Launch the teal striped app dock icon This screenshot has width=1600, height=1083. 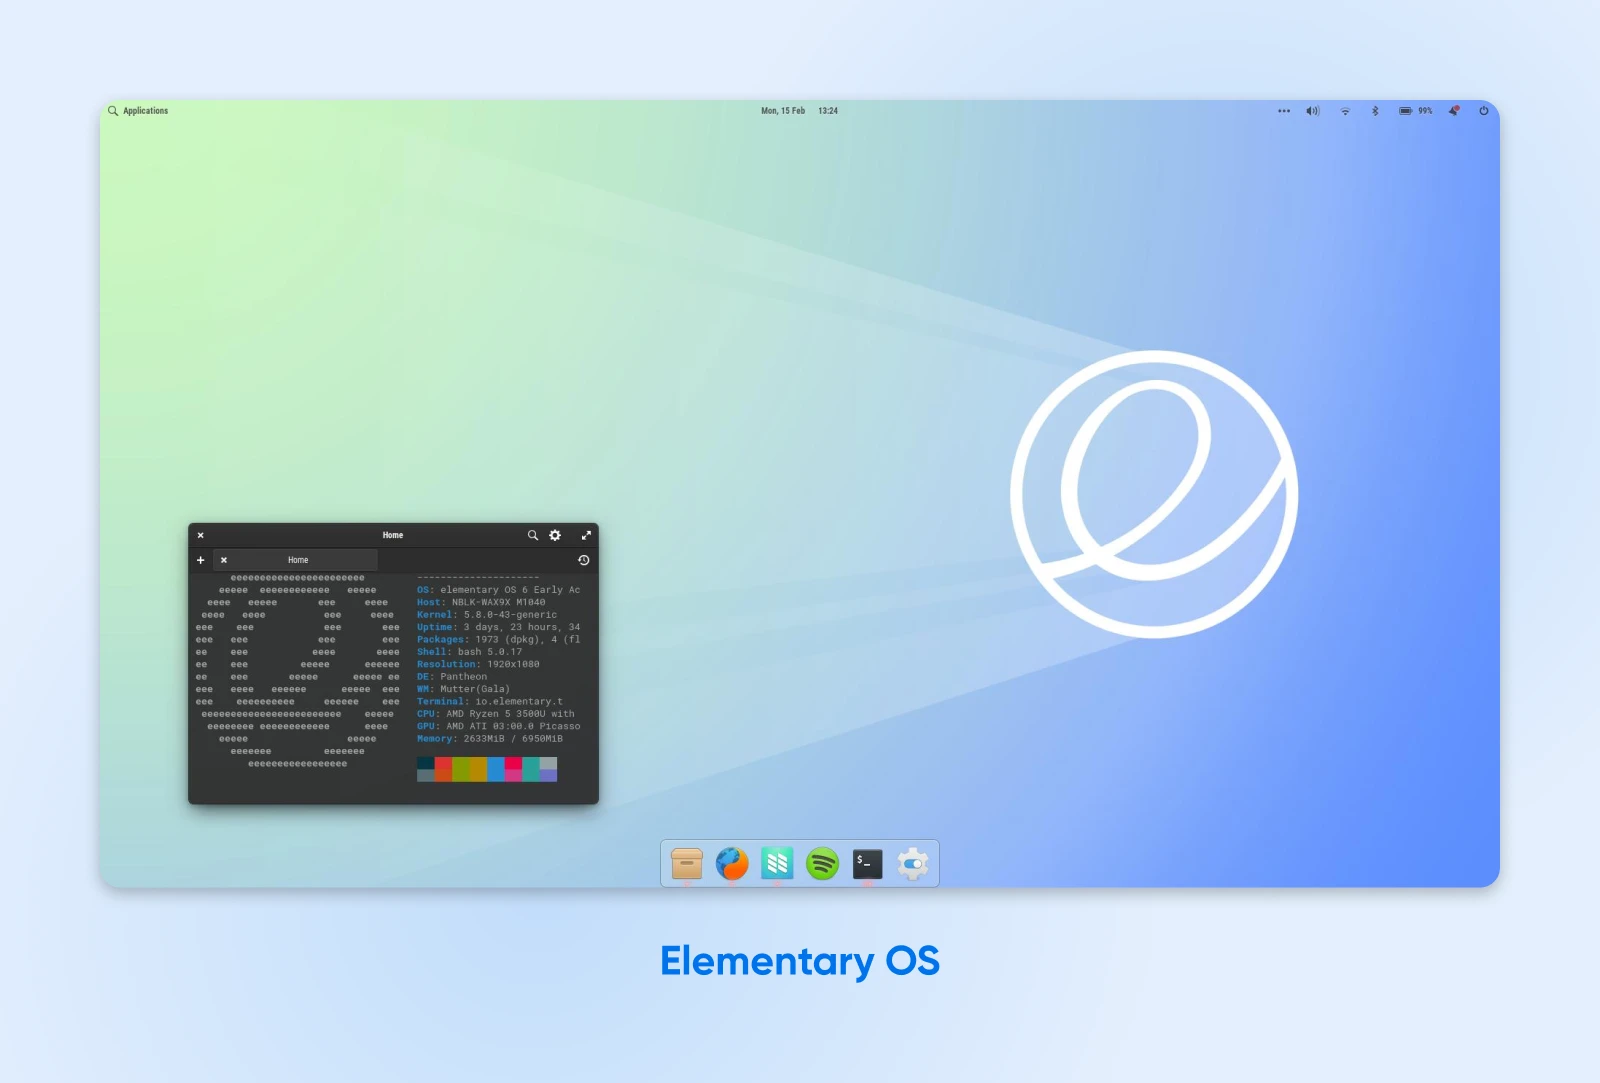click(777, 863)
